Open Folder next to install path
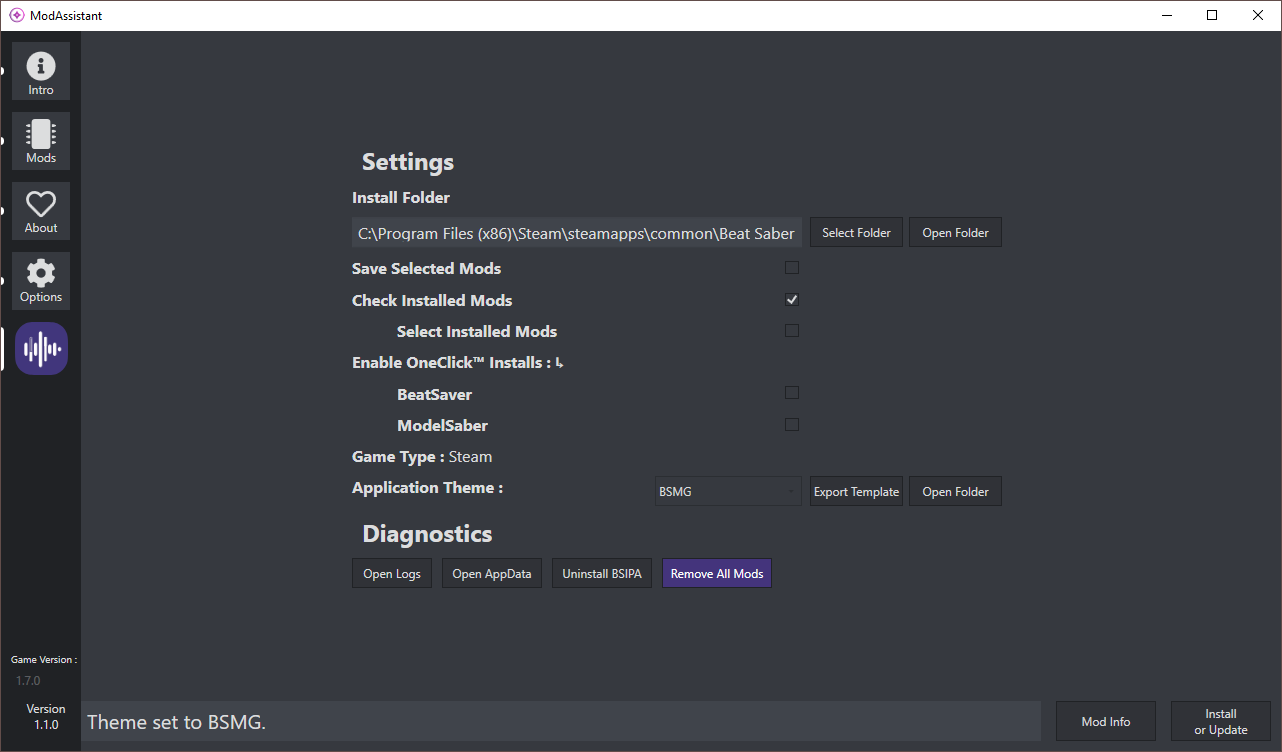Viewport: 1282px width, 752px height. coord(955,232)
